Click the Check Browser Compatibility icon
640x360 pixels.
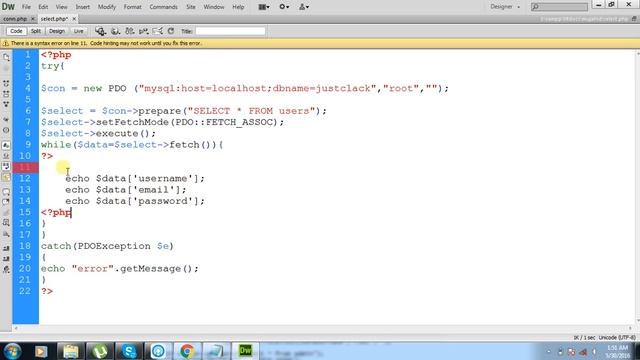158,31
